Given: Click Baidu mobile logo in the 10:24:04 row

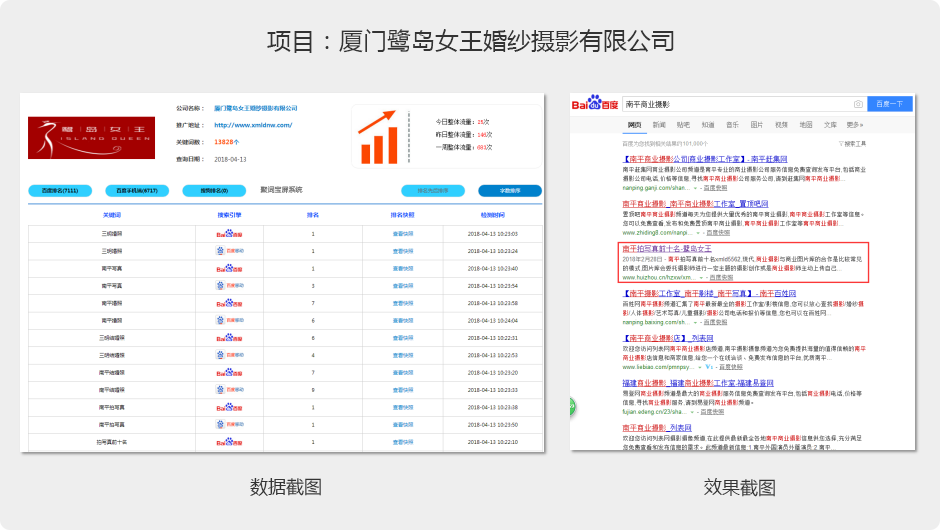Looking at the screenshot, I should 230,320.
